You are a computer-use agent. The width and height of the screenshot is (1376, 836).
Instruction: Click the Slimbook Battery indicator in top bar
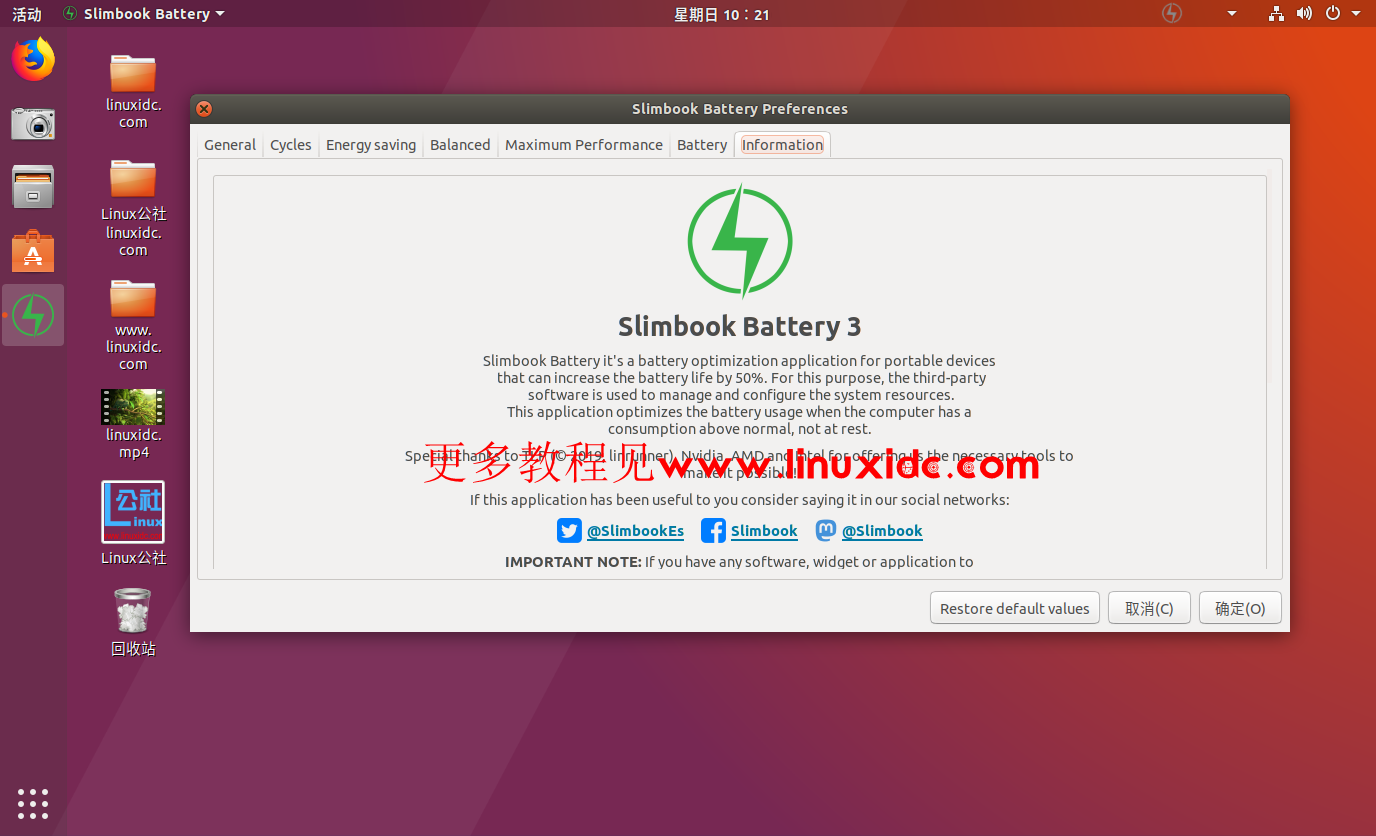coord(1172,13)
